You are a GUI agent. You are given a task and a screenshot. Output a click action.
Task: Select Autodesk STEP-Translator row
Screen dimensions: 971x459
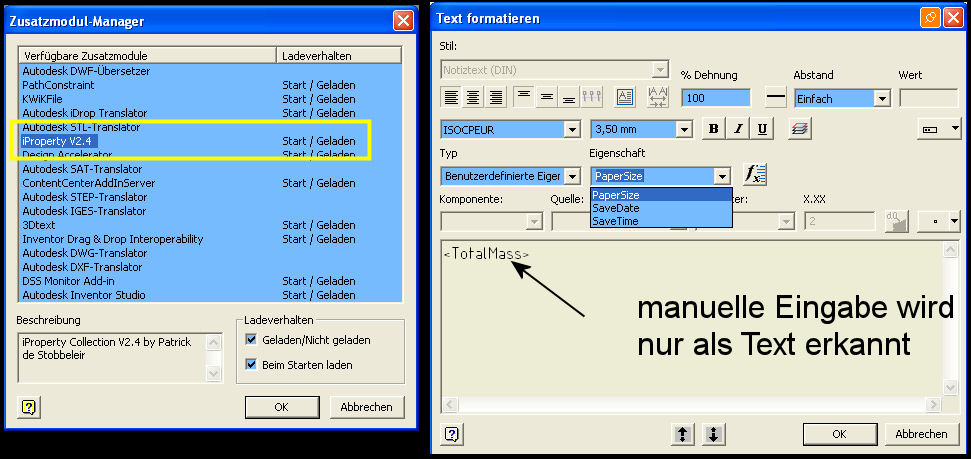211,197
